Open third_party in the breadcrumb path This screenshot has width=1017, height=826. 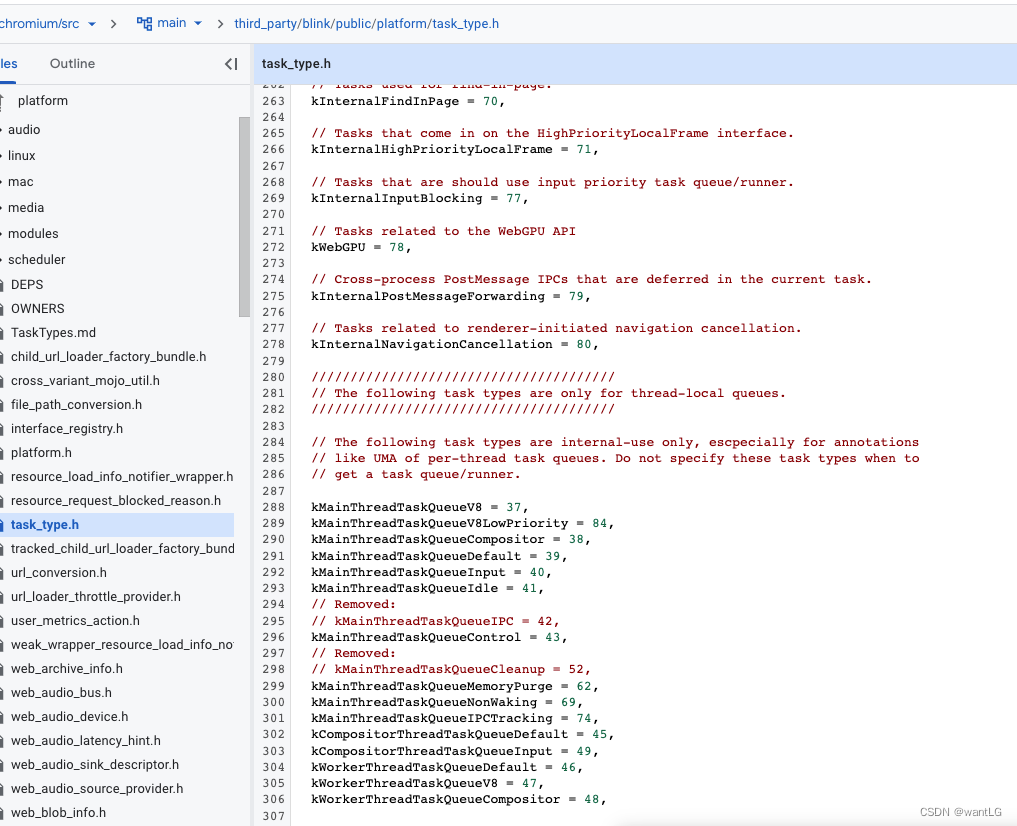click(x=266, y=24)
